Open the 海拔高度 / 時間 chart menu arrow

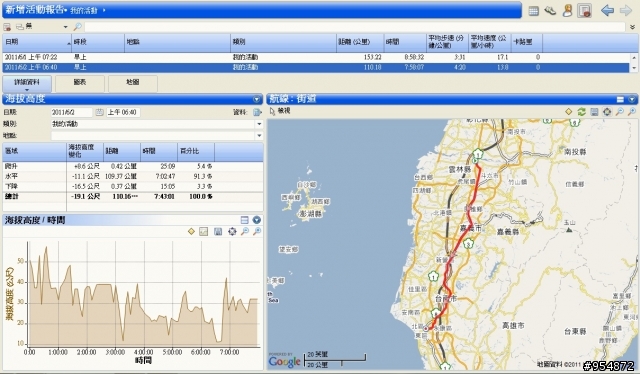coord(256,220)
